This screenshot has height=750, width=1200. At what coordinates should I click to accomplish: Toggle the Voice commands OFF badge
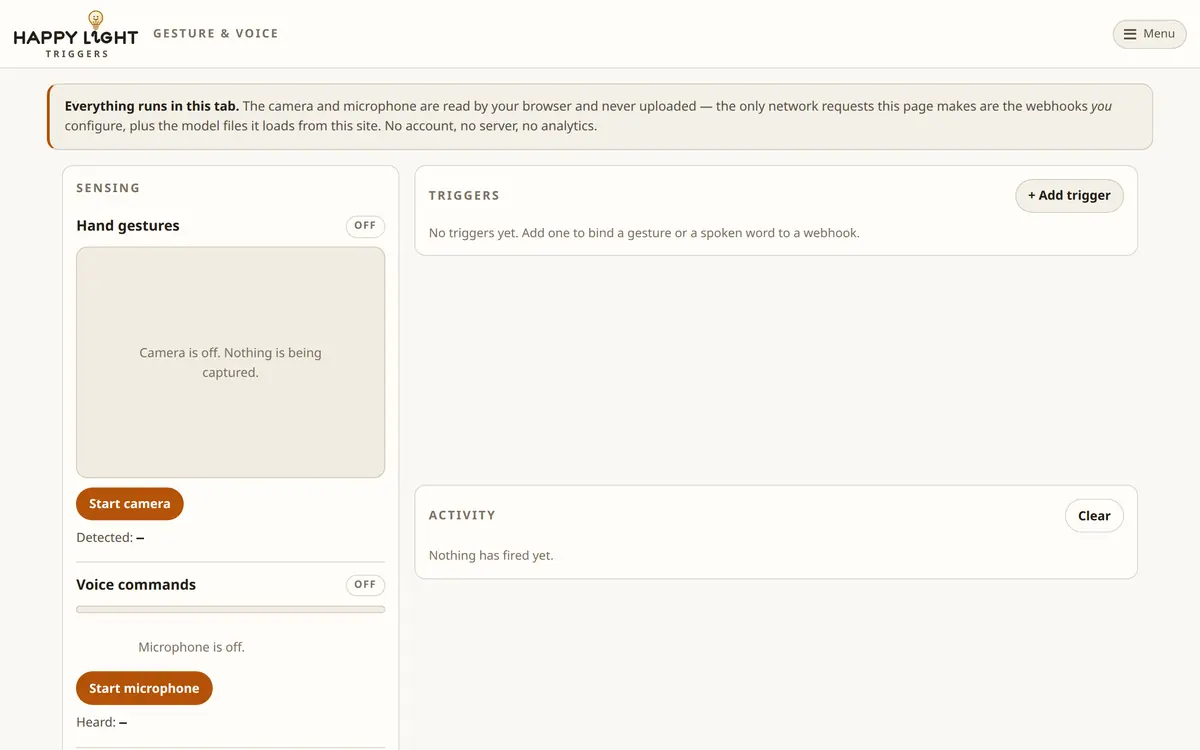[365, 585]
